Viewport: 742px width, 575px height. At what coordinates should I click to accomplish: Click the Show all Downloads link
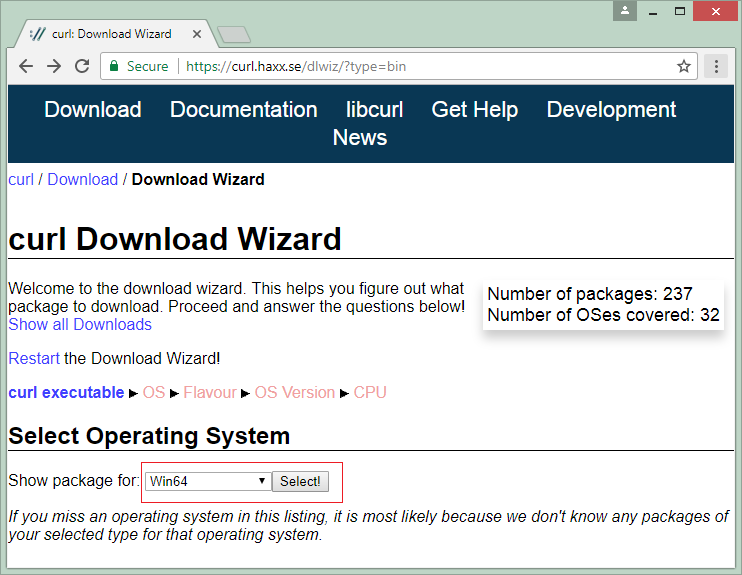[x=80, y=325]
